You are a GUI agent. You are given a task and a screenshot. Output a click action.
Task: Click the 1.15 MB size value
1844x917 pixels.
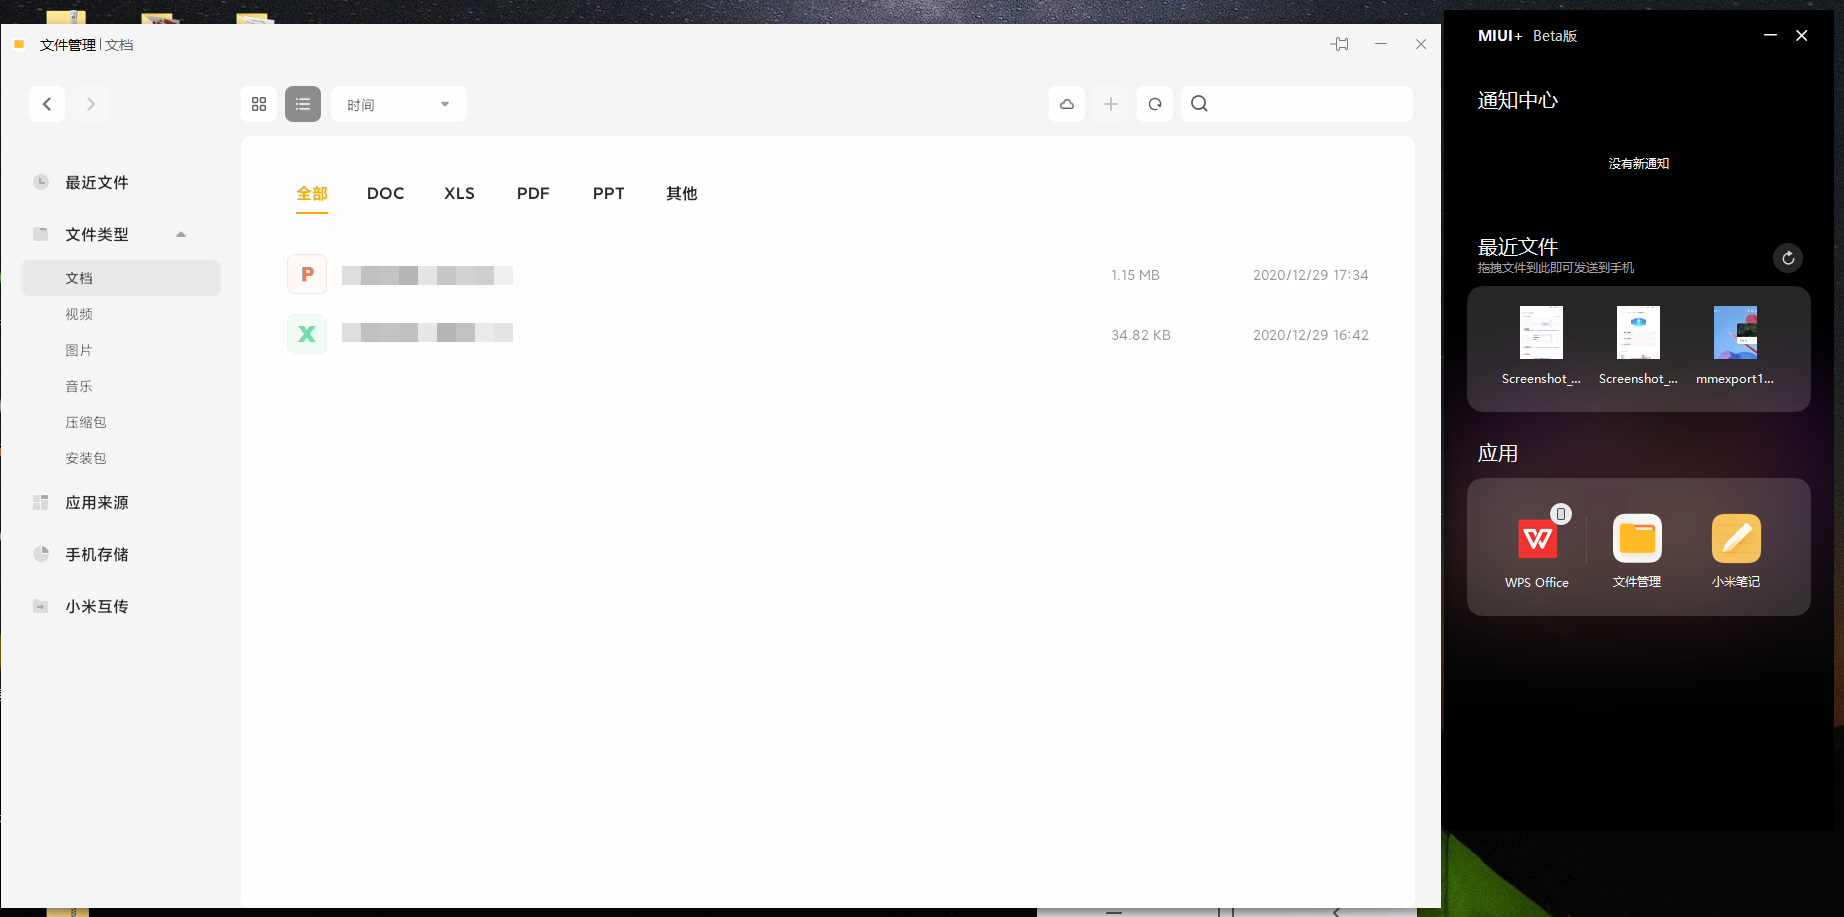click(x=1135, y=275)
